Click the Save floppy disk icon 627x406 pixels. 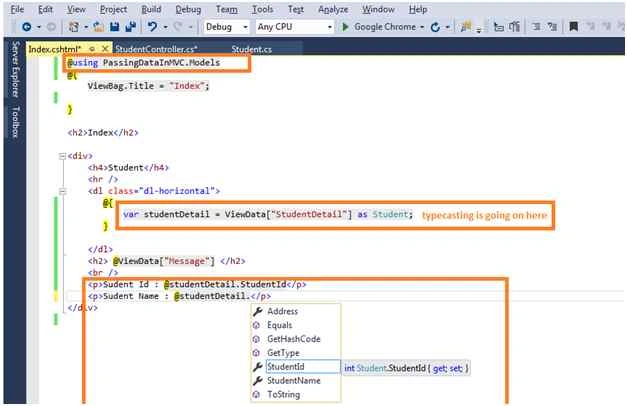point(114,27)
